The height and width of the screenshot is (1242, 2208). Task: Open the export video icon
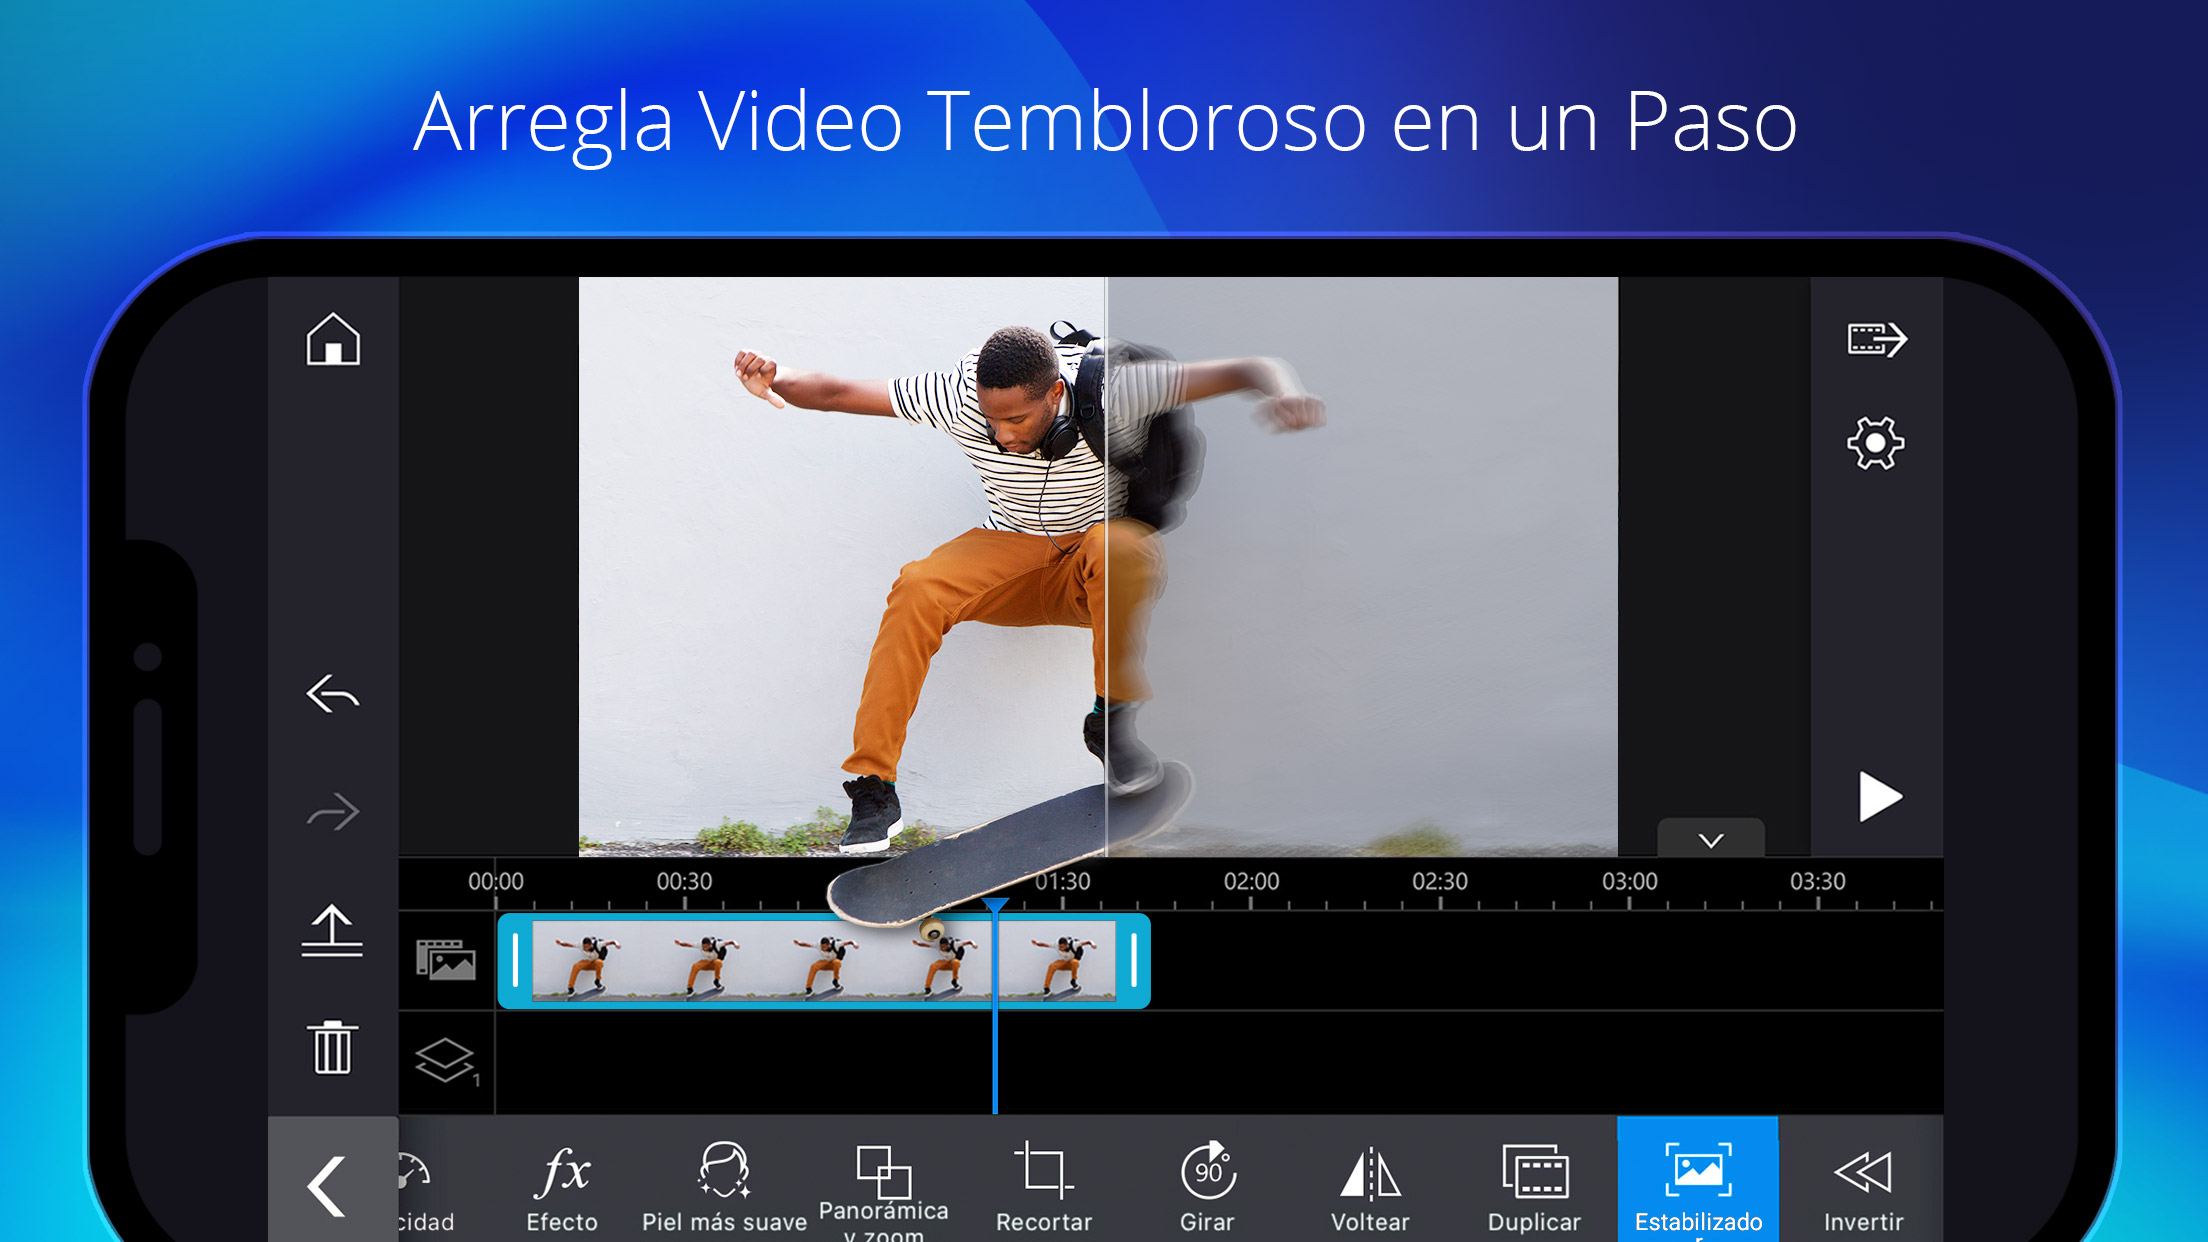tap(1877, 339)
